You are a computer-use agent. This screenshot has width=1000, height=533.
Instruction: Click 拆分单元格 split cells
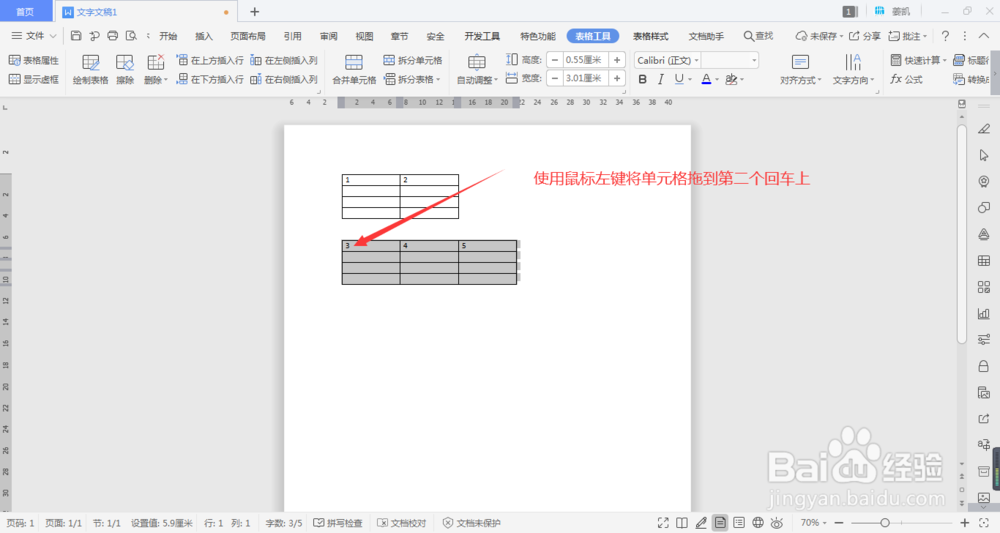[x=413, y=60]
